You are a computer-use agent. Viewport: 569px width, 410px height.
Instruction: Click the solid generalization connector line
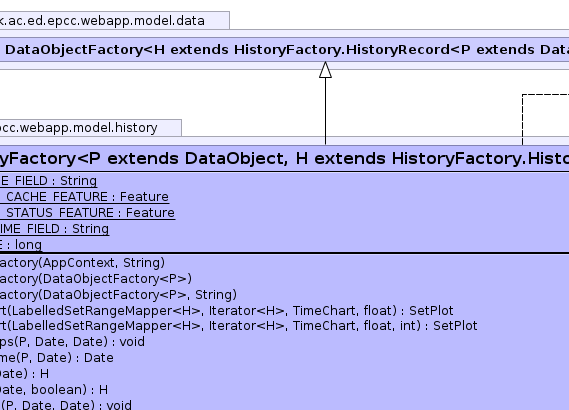(325, 111)
